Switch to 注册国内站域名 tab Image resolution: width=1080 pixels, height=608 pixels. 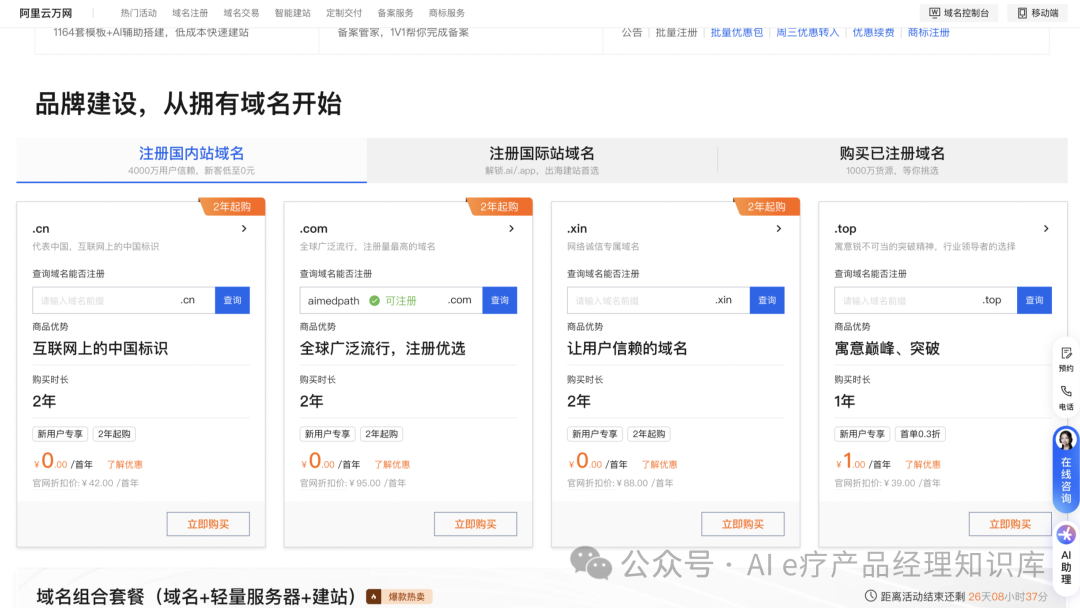(x=191, y=160)
